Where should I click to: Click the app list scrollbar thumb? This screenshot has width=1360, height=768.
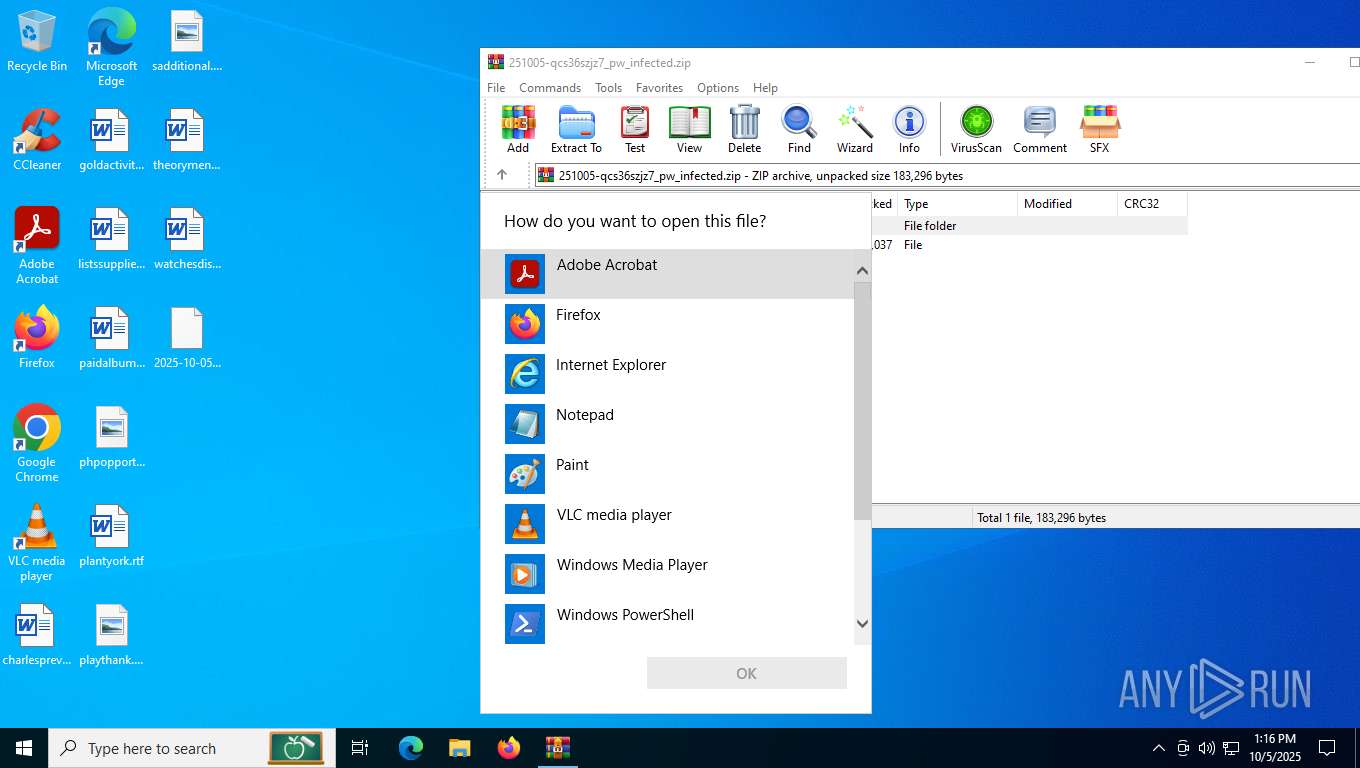pyautogui.click(x=863, y=401)
